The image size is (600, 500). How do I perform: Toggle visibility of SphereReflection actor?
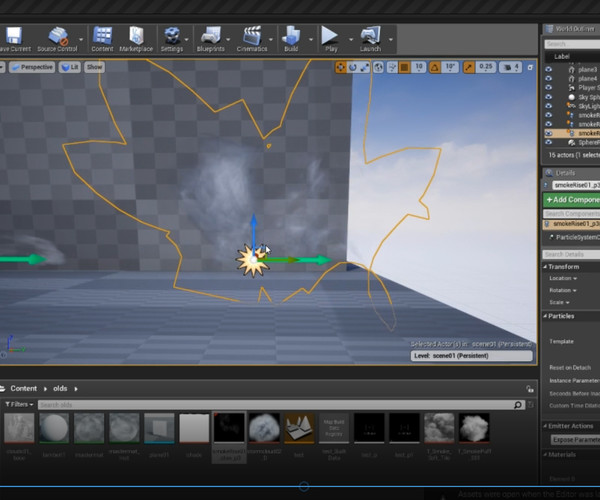[x=549, y=142]
